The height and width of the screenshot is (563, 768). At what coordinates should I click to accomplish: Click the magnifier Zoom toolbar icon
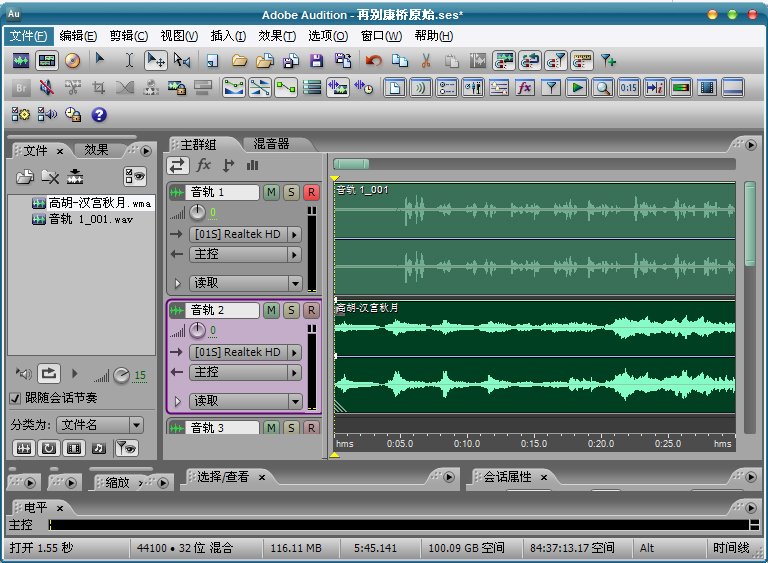(x=603, y=88)
